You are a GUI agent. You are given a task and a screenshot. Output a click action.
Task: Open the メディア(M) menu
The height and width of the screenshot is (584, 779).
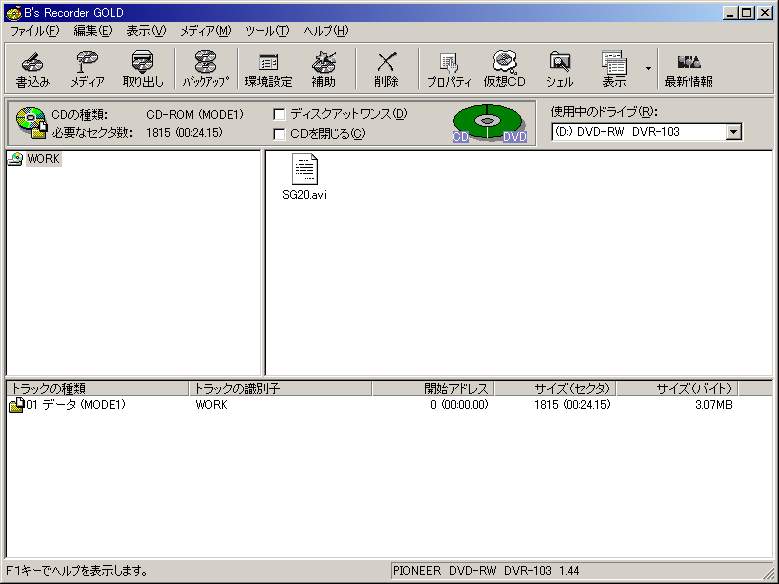point(206,31)
